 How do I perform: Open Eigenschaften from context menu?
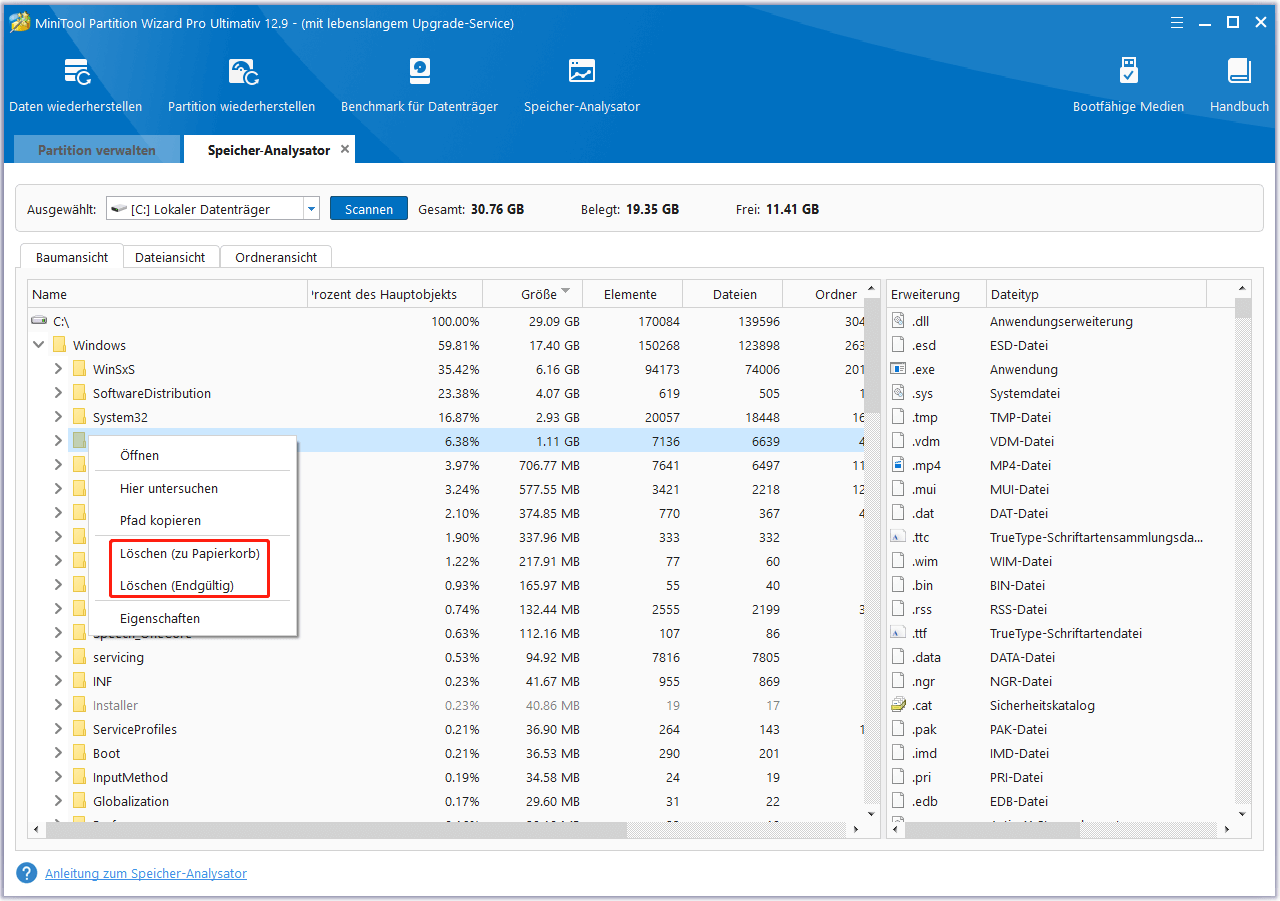193,618
